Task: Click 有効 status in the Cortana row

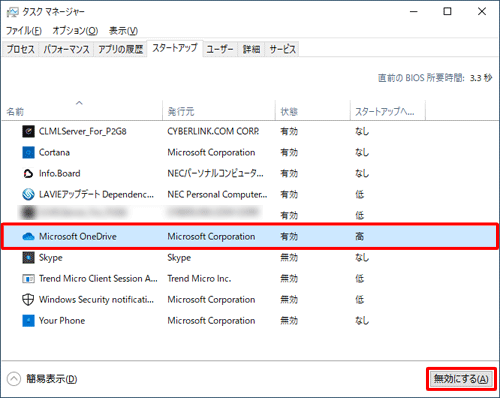Action: click(x=289, y=152)
